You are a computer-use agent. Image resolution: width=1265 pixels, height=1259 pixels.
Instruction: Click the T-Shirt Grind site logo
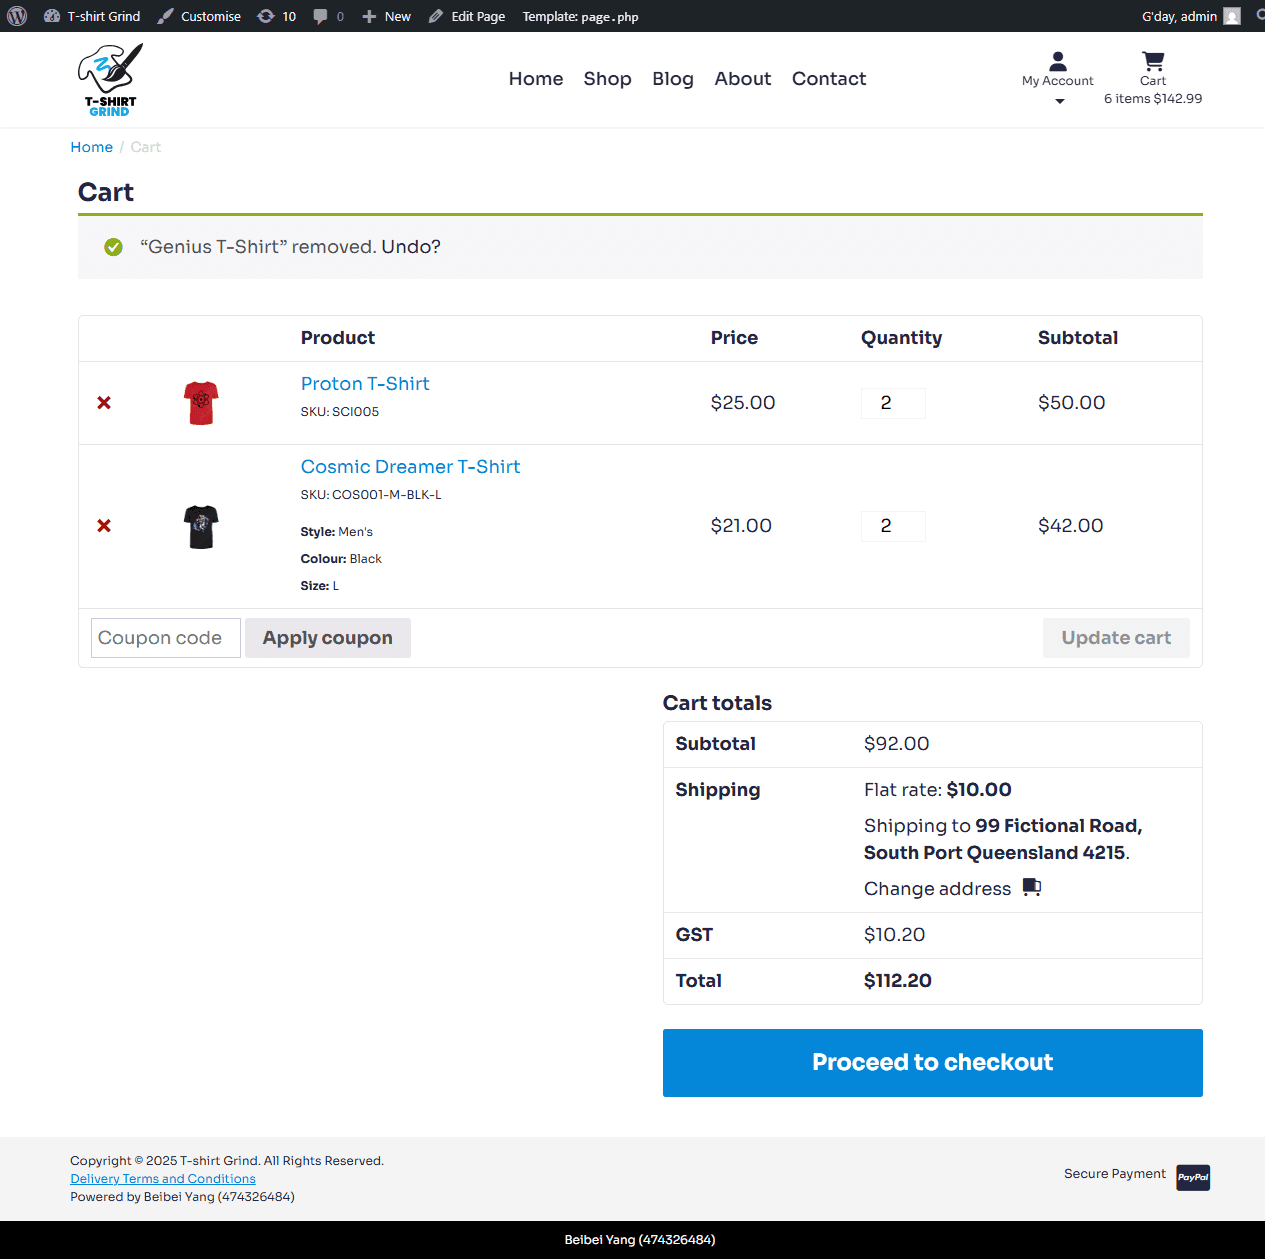110,80
